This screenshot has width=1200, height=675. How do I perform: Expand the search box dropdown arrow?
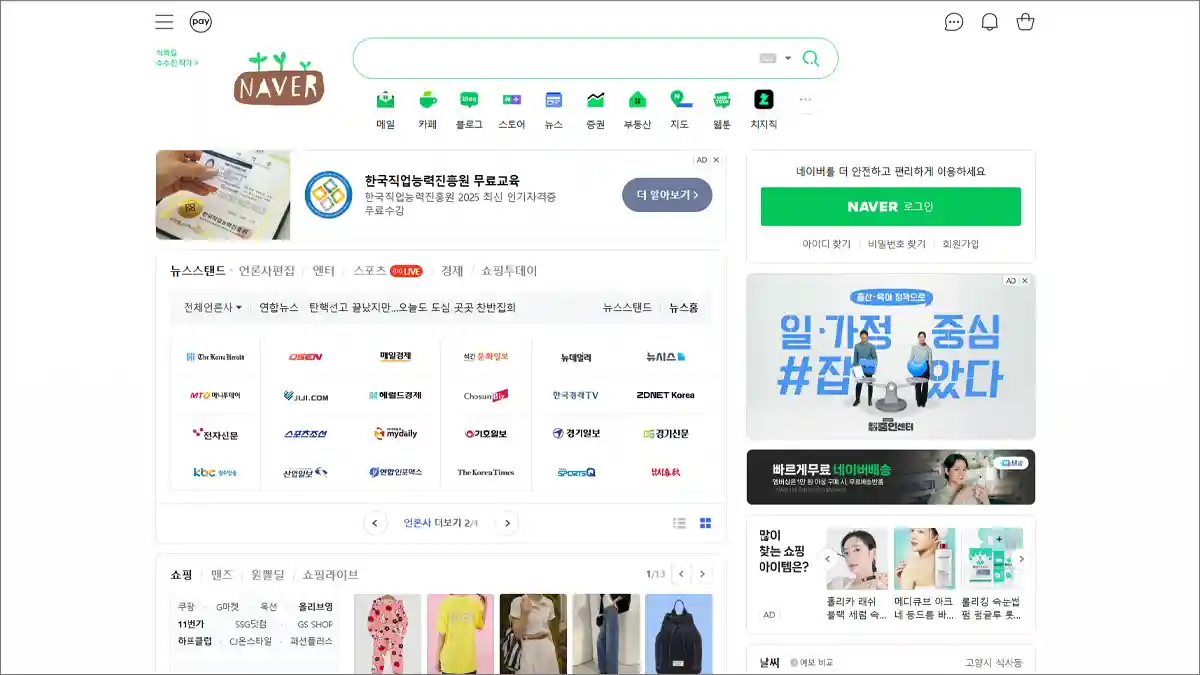[x=788, y=58]
